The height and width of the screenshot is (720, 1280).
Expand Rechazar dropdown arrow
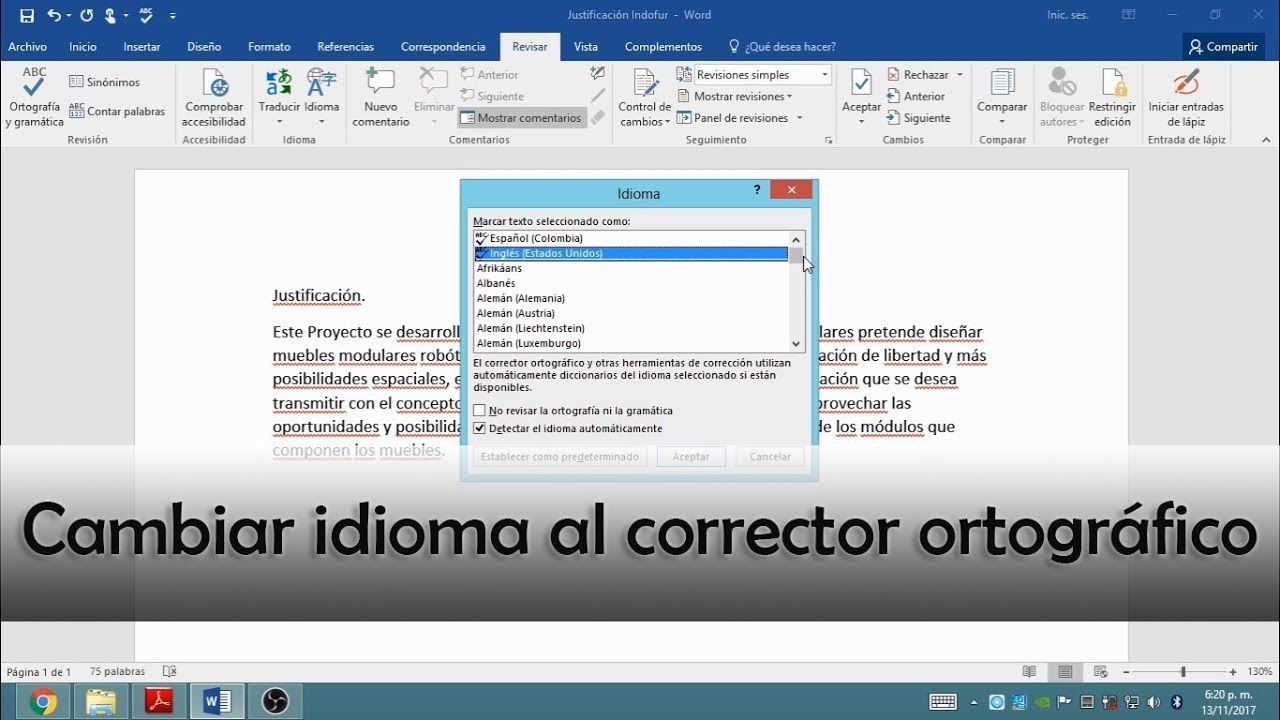[959, 75]
